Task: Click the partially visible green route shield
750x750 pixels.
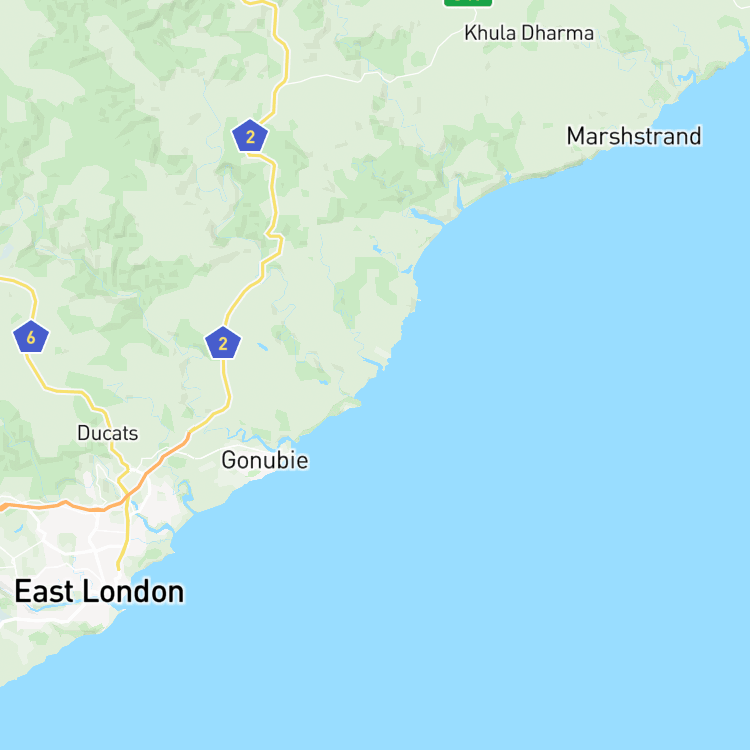Action: (468, 3)
